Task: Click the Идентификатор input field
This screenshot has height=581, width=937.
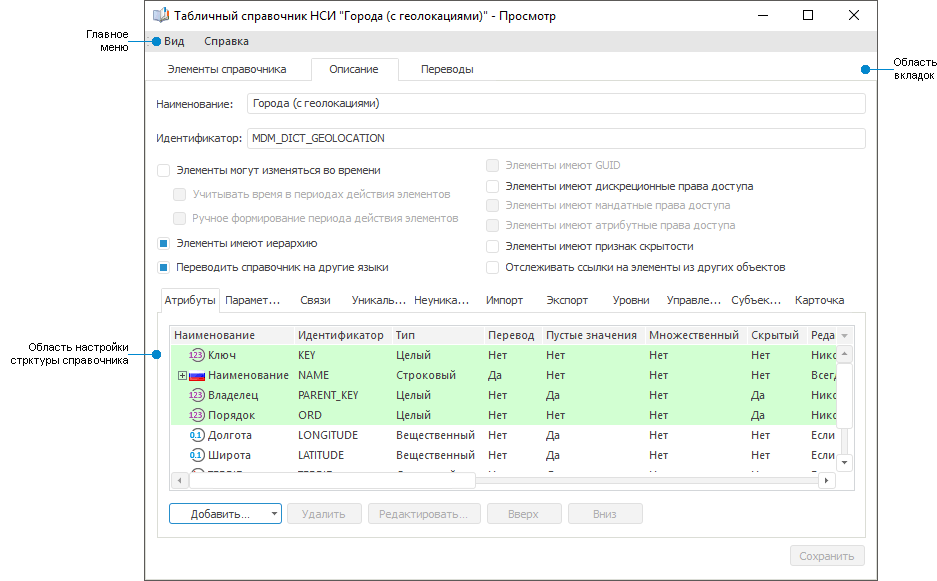Action: pyautogui.click(x=555, y=138)
